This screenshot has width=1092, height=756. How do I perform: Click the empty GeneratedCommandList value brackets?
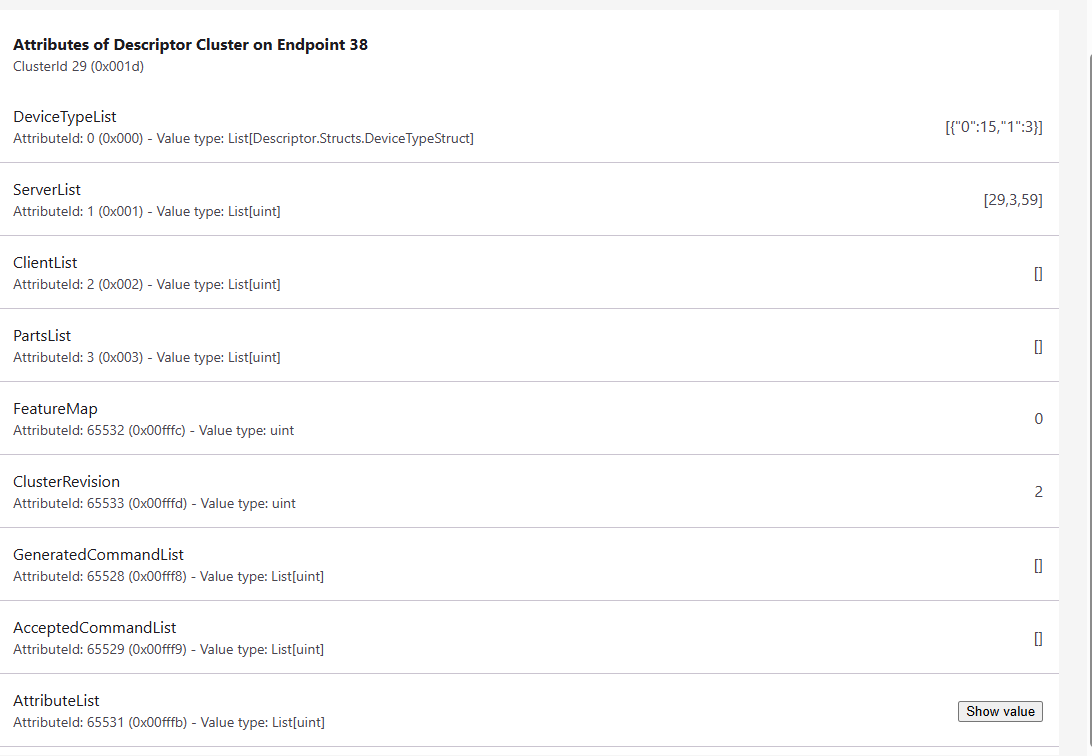coord(1038,565)
